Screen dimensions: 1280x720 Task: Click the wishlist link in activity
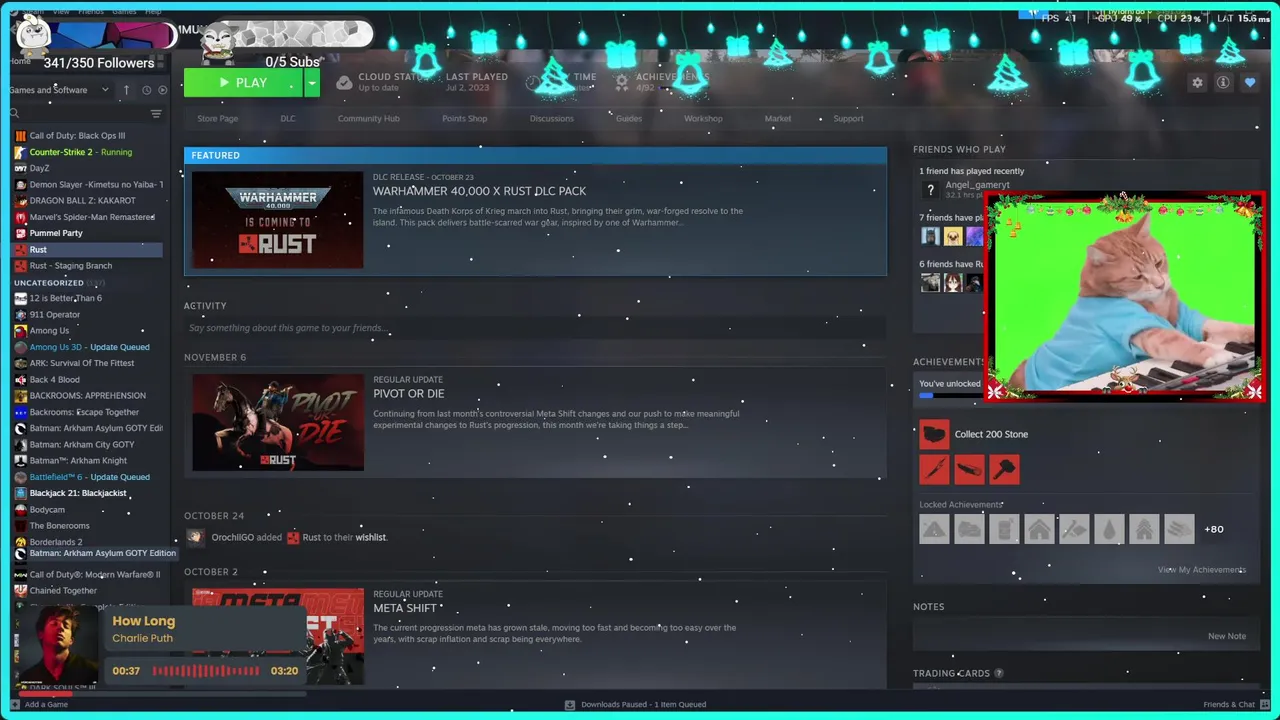coord(370,537)
